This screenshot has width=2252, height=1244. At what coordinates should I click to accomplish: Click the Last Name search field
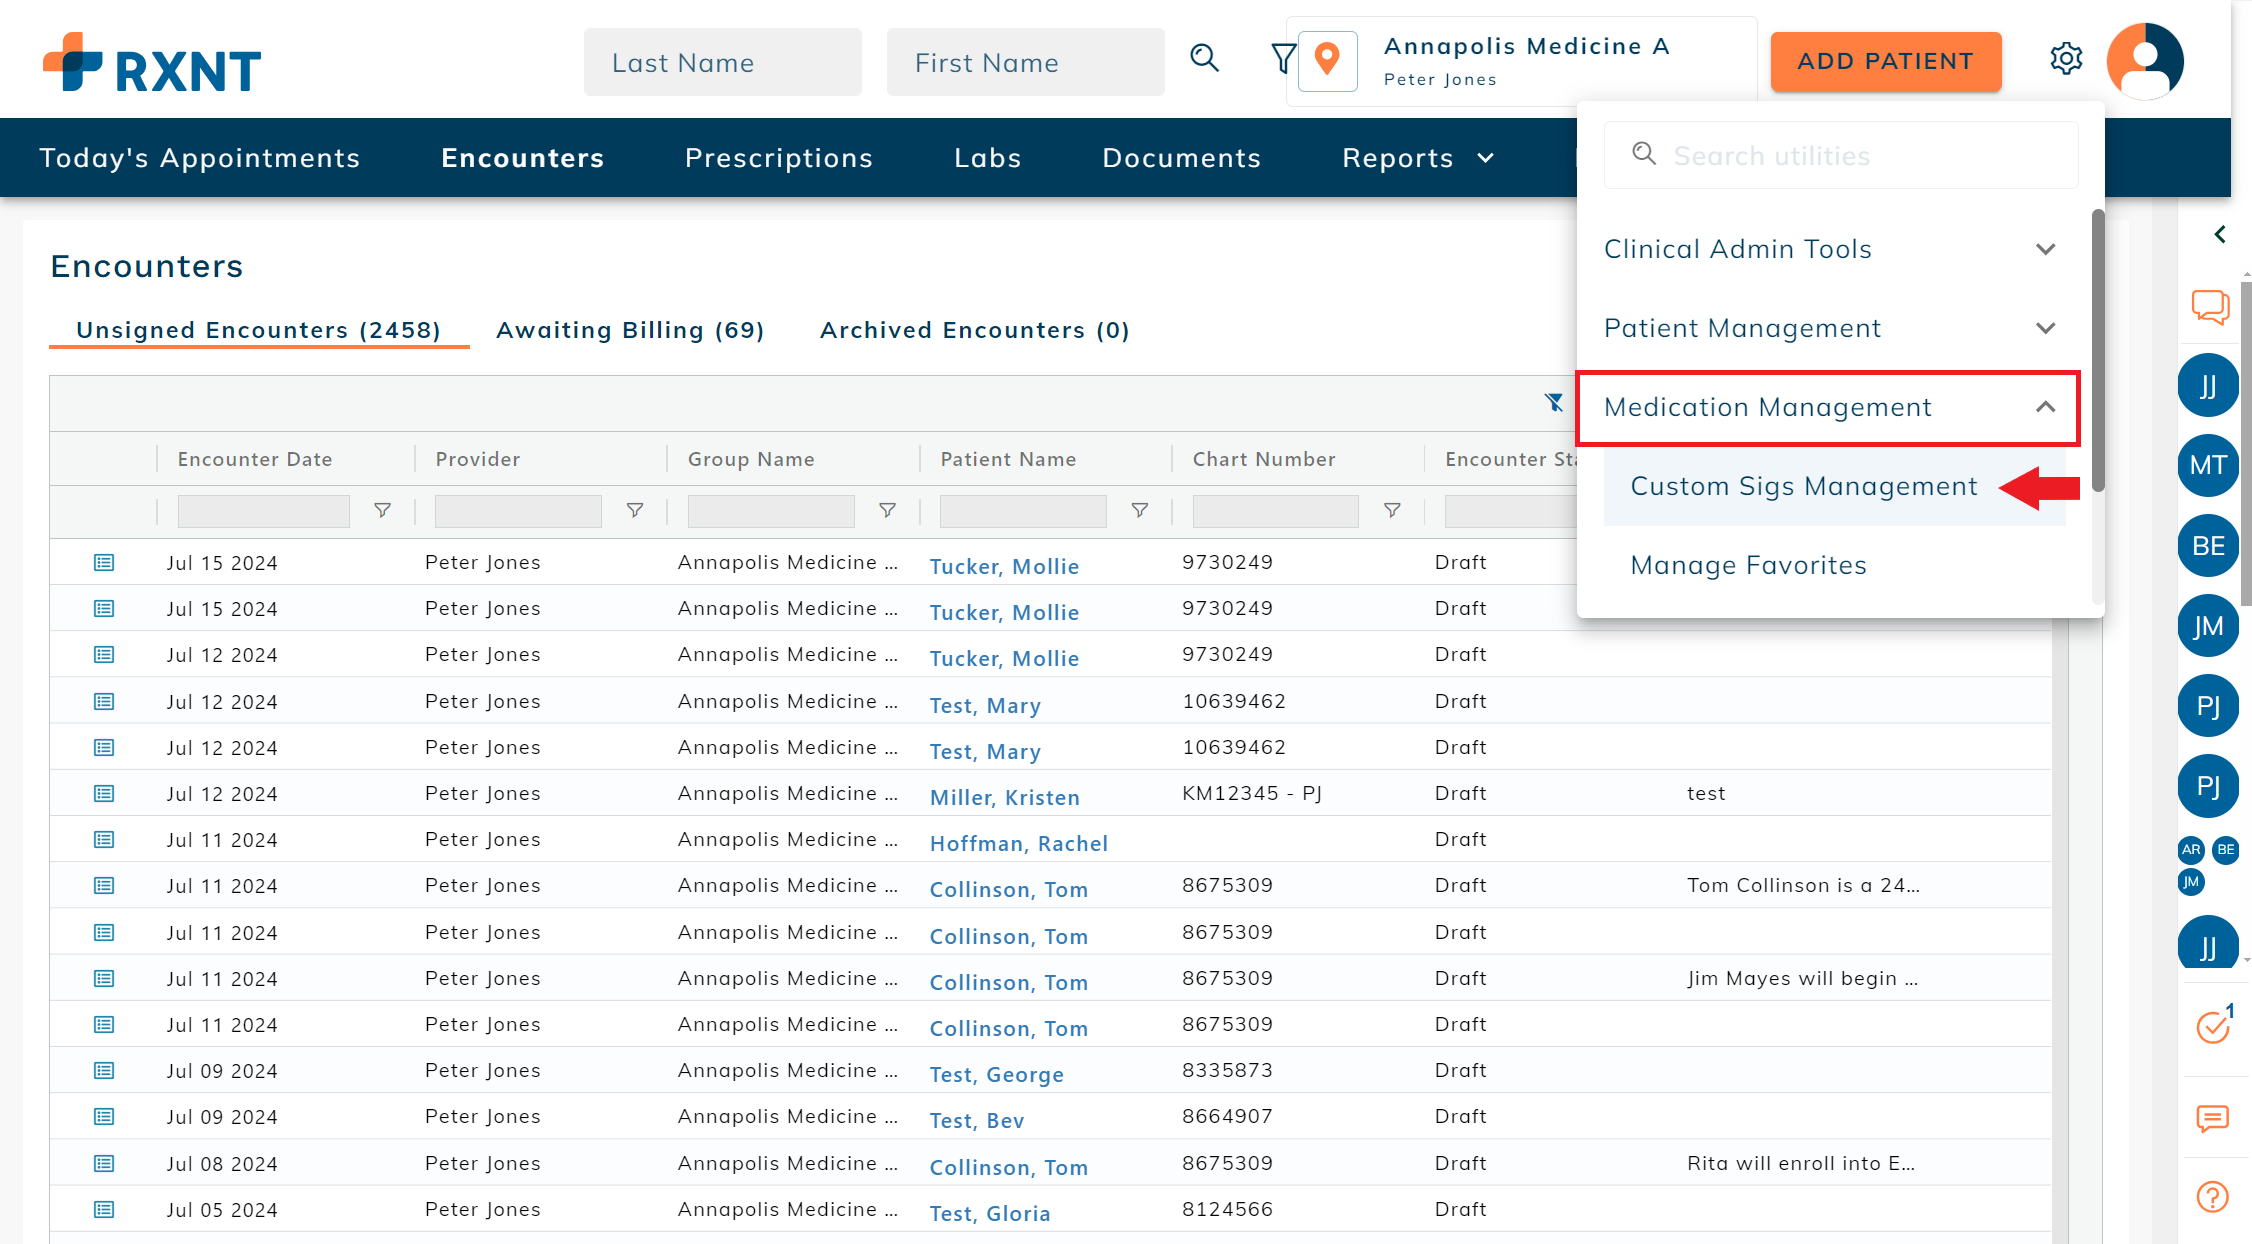pyautogui.click(x=722, y=62)
